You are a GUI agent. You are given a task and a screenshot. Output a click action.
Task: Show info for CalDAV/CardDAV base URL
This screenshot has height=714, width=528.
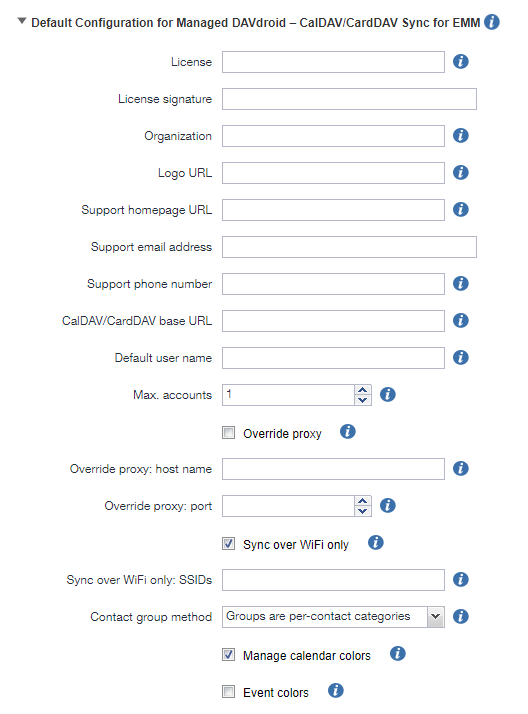click(x=461, y=321)
